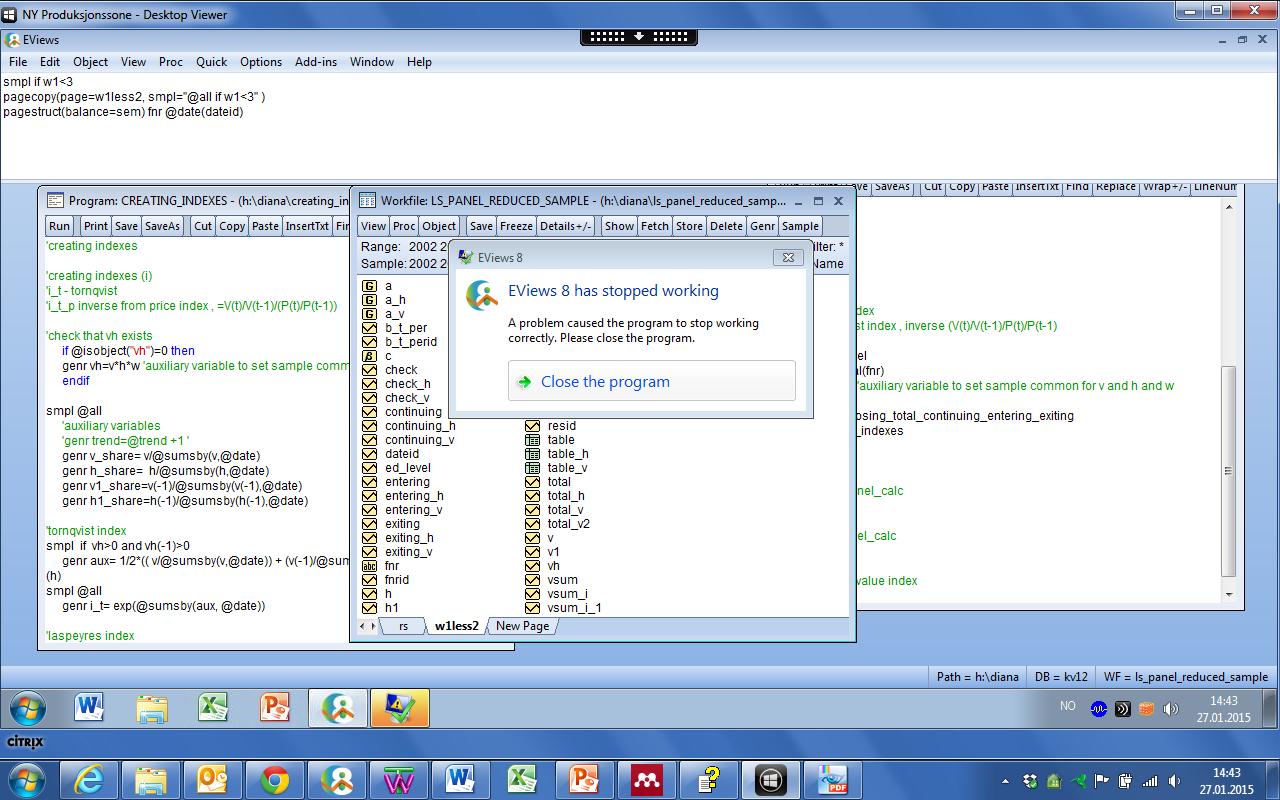1280x800 pixels.
Task: Click the scroll-up arrow in background program window
Action: [x=1230, y=206]
